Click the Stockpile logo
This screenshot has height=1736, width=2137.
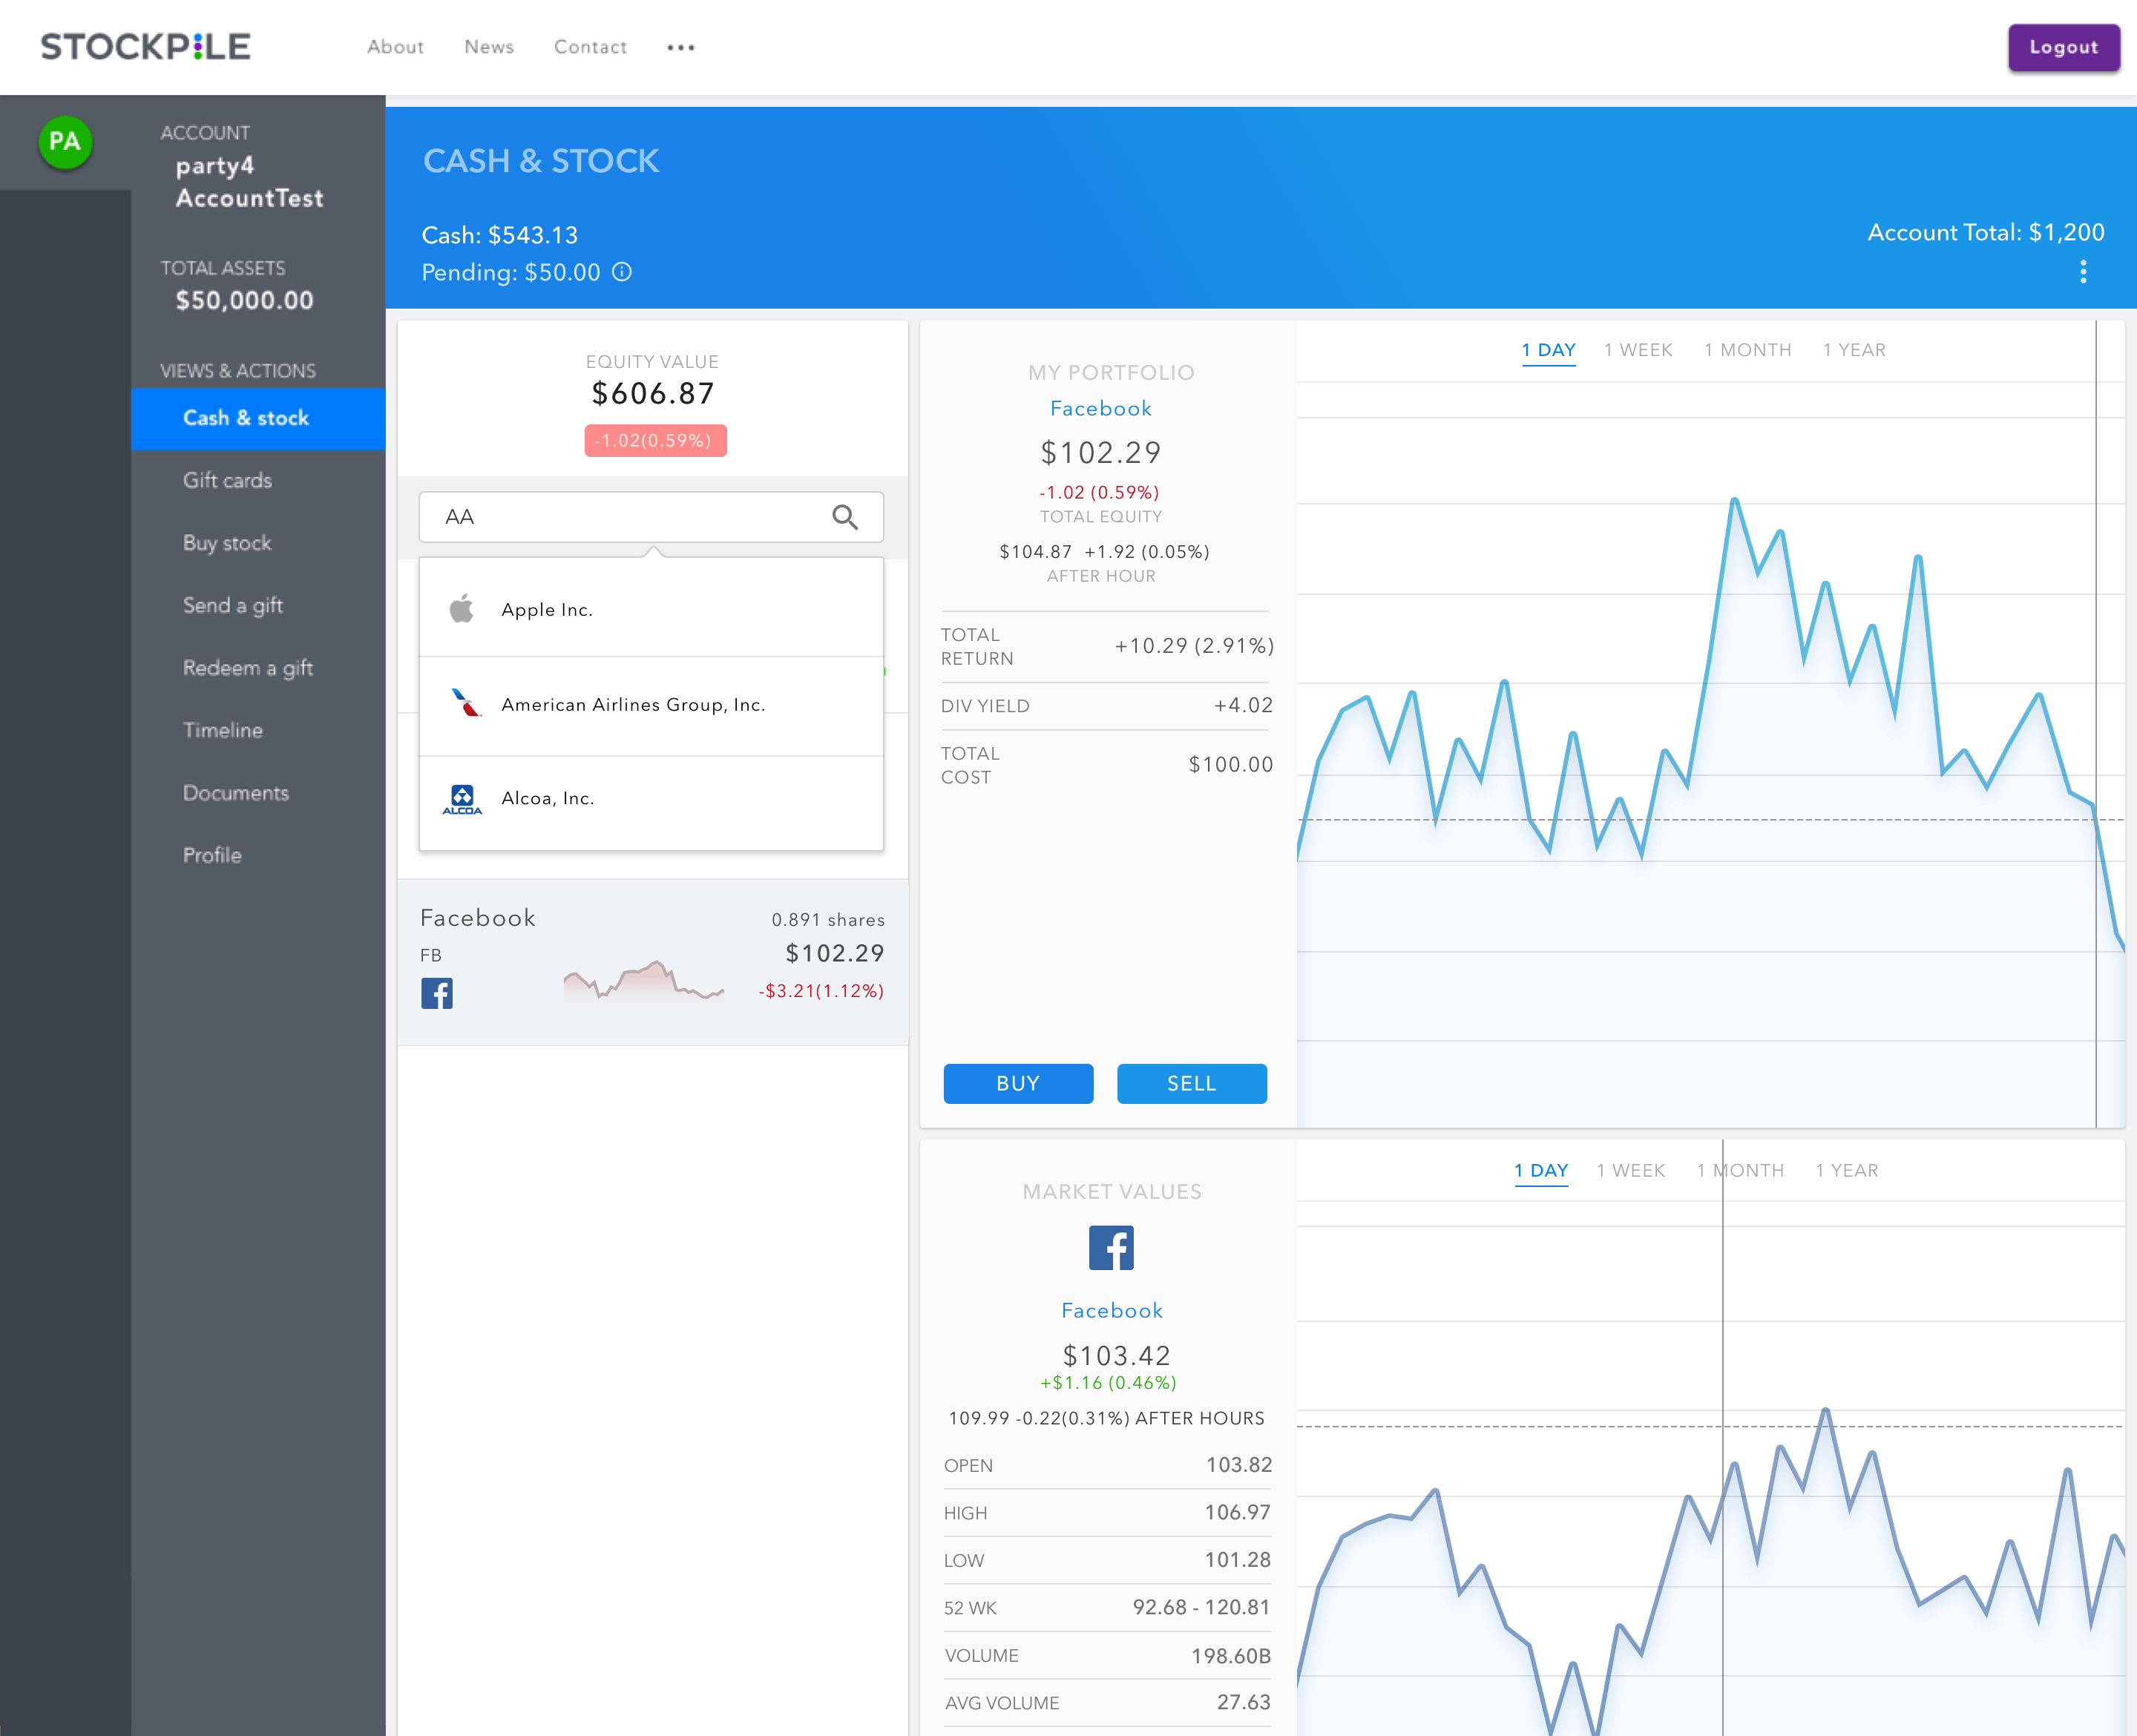(143, 46)
